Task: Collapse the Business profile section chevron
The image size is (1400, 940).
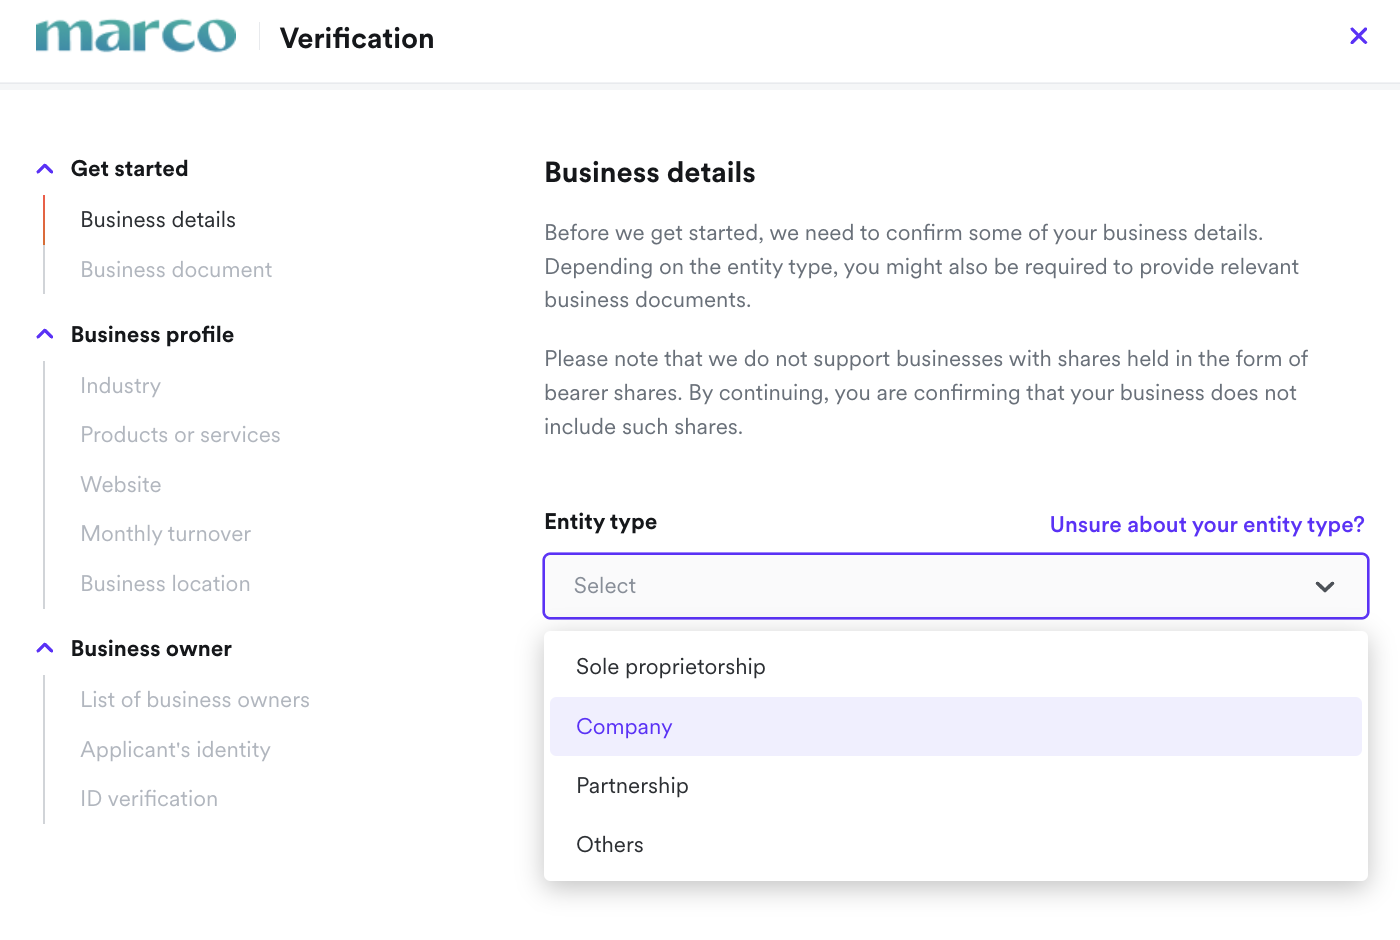Action: coord(45,335)
